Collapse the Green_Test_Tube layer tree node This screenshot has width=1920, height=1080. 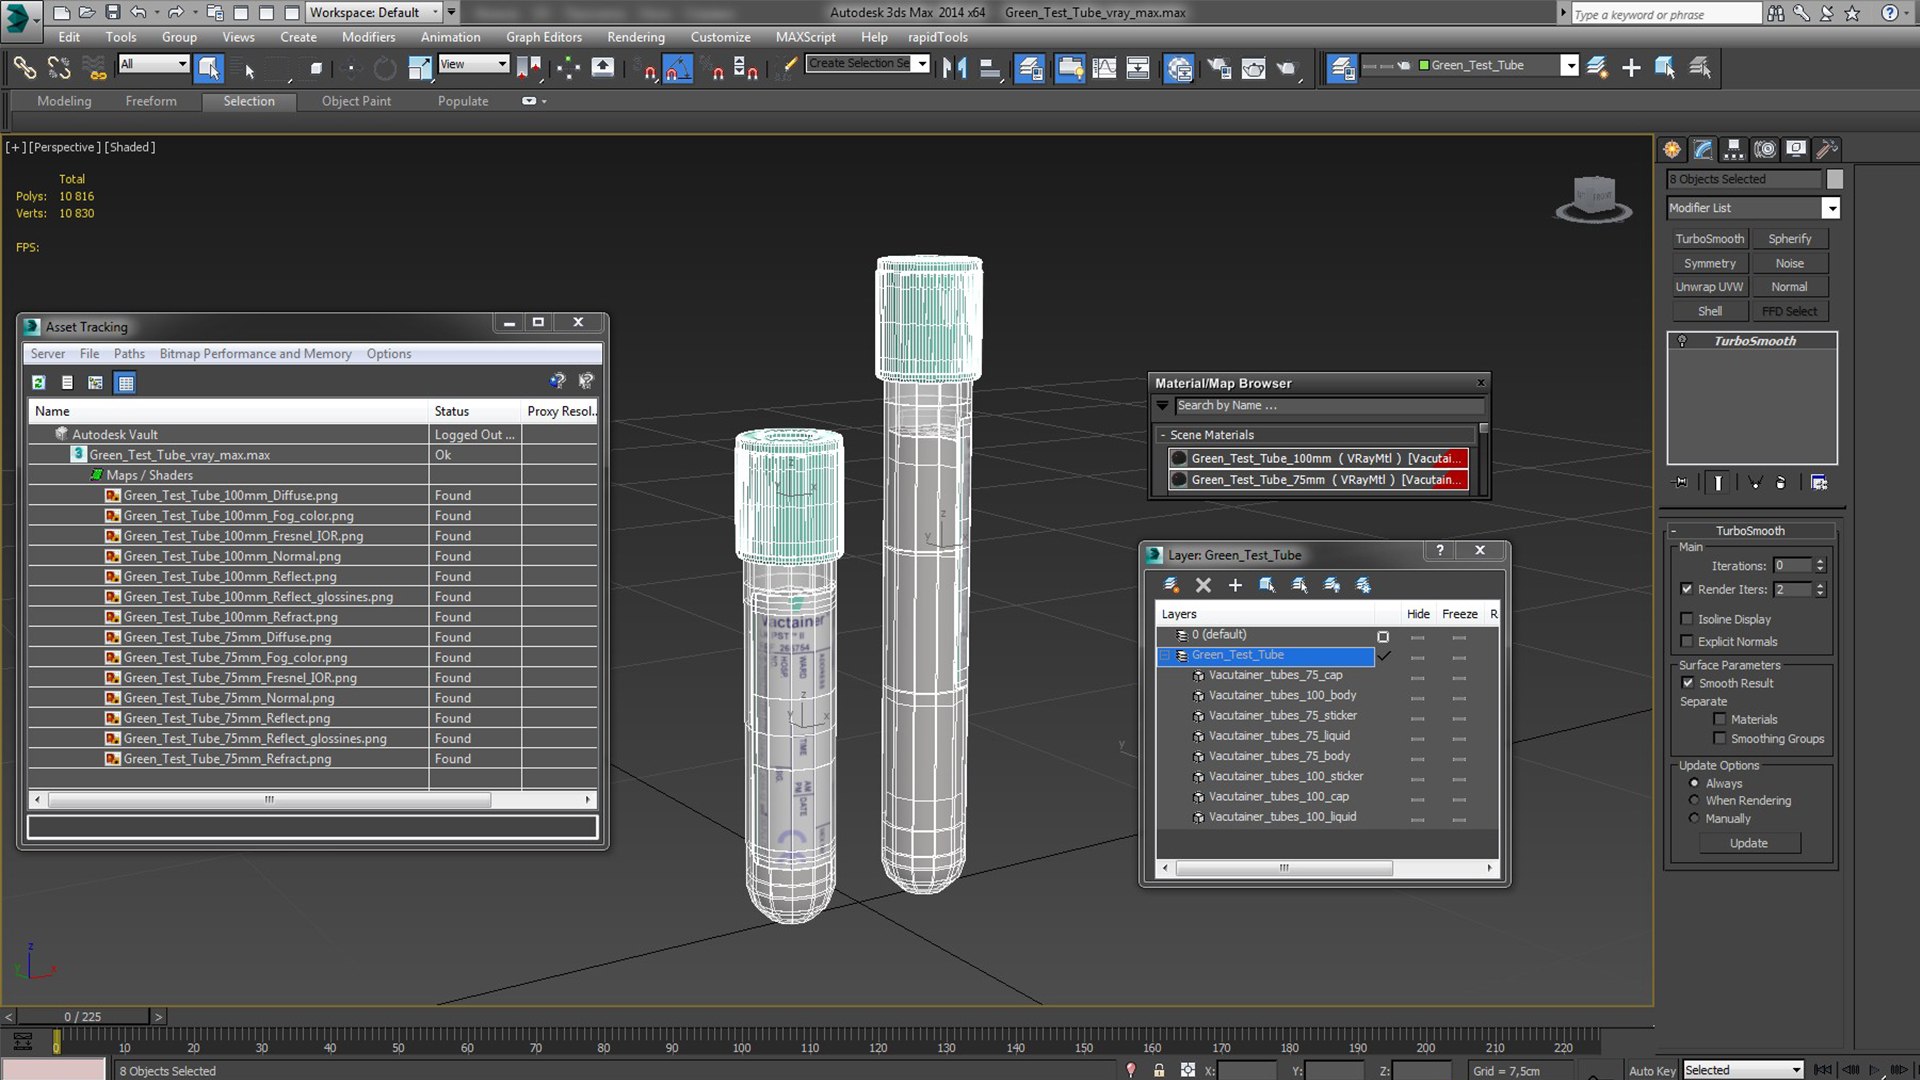click(1165, 656)
